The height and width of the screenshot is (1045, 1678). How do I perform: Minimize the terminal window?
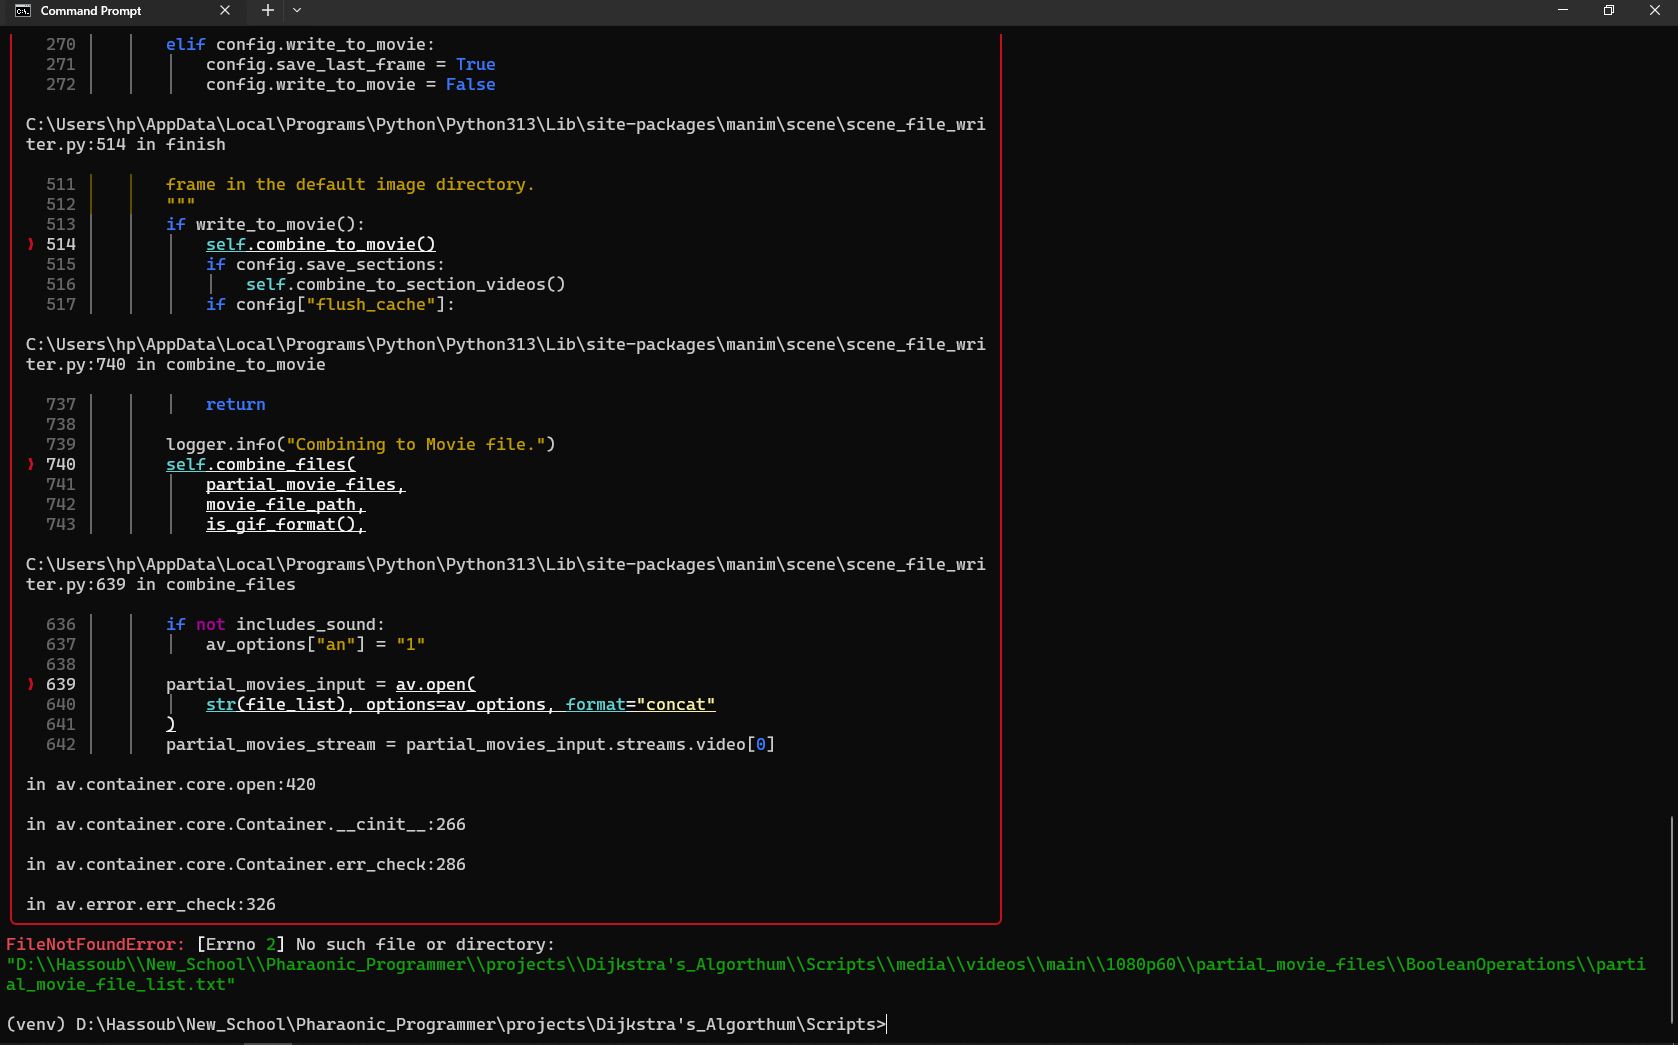coord(1562,11)
